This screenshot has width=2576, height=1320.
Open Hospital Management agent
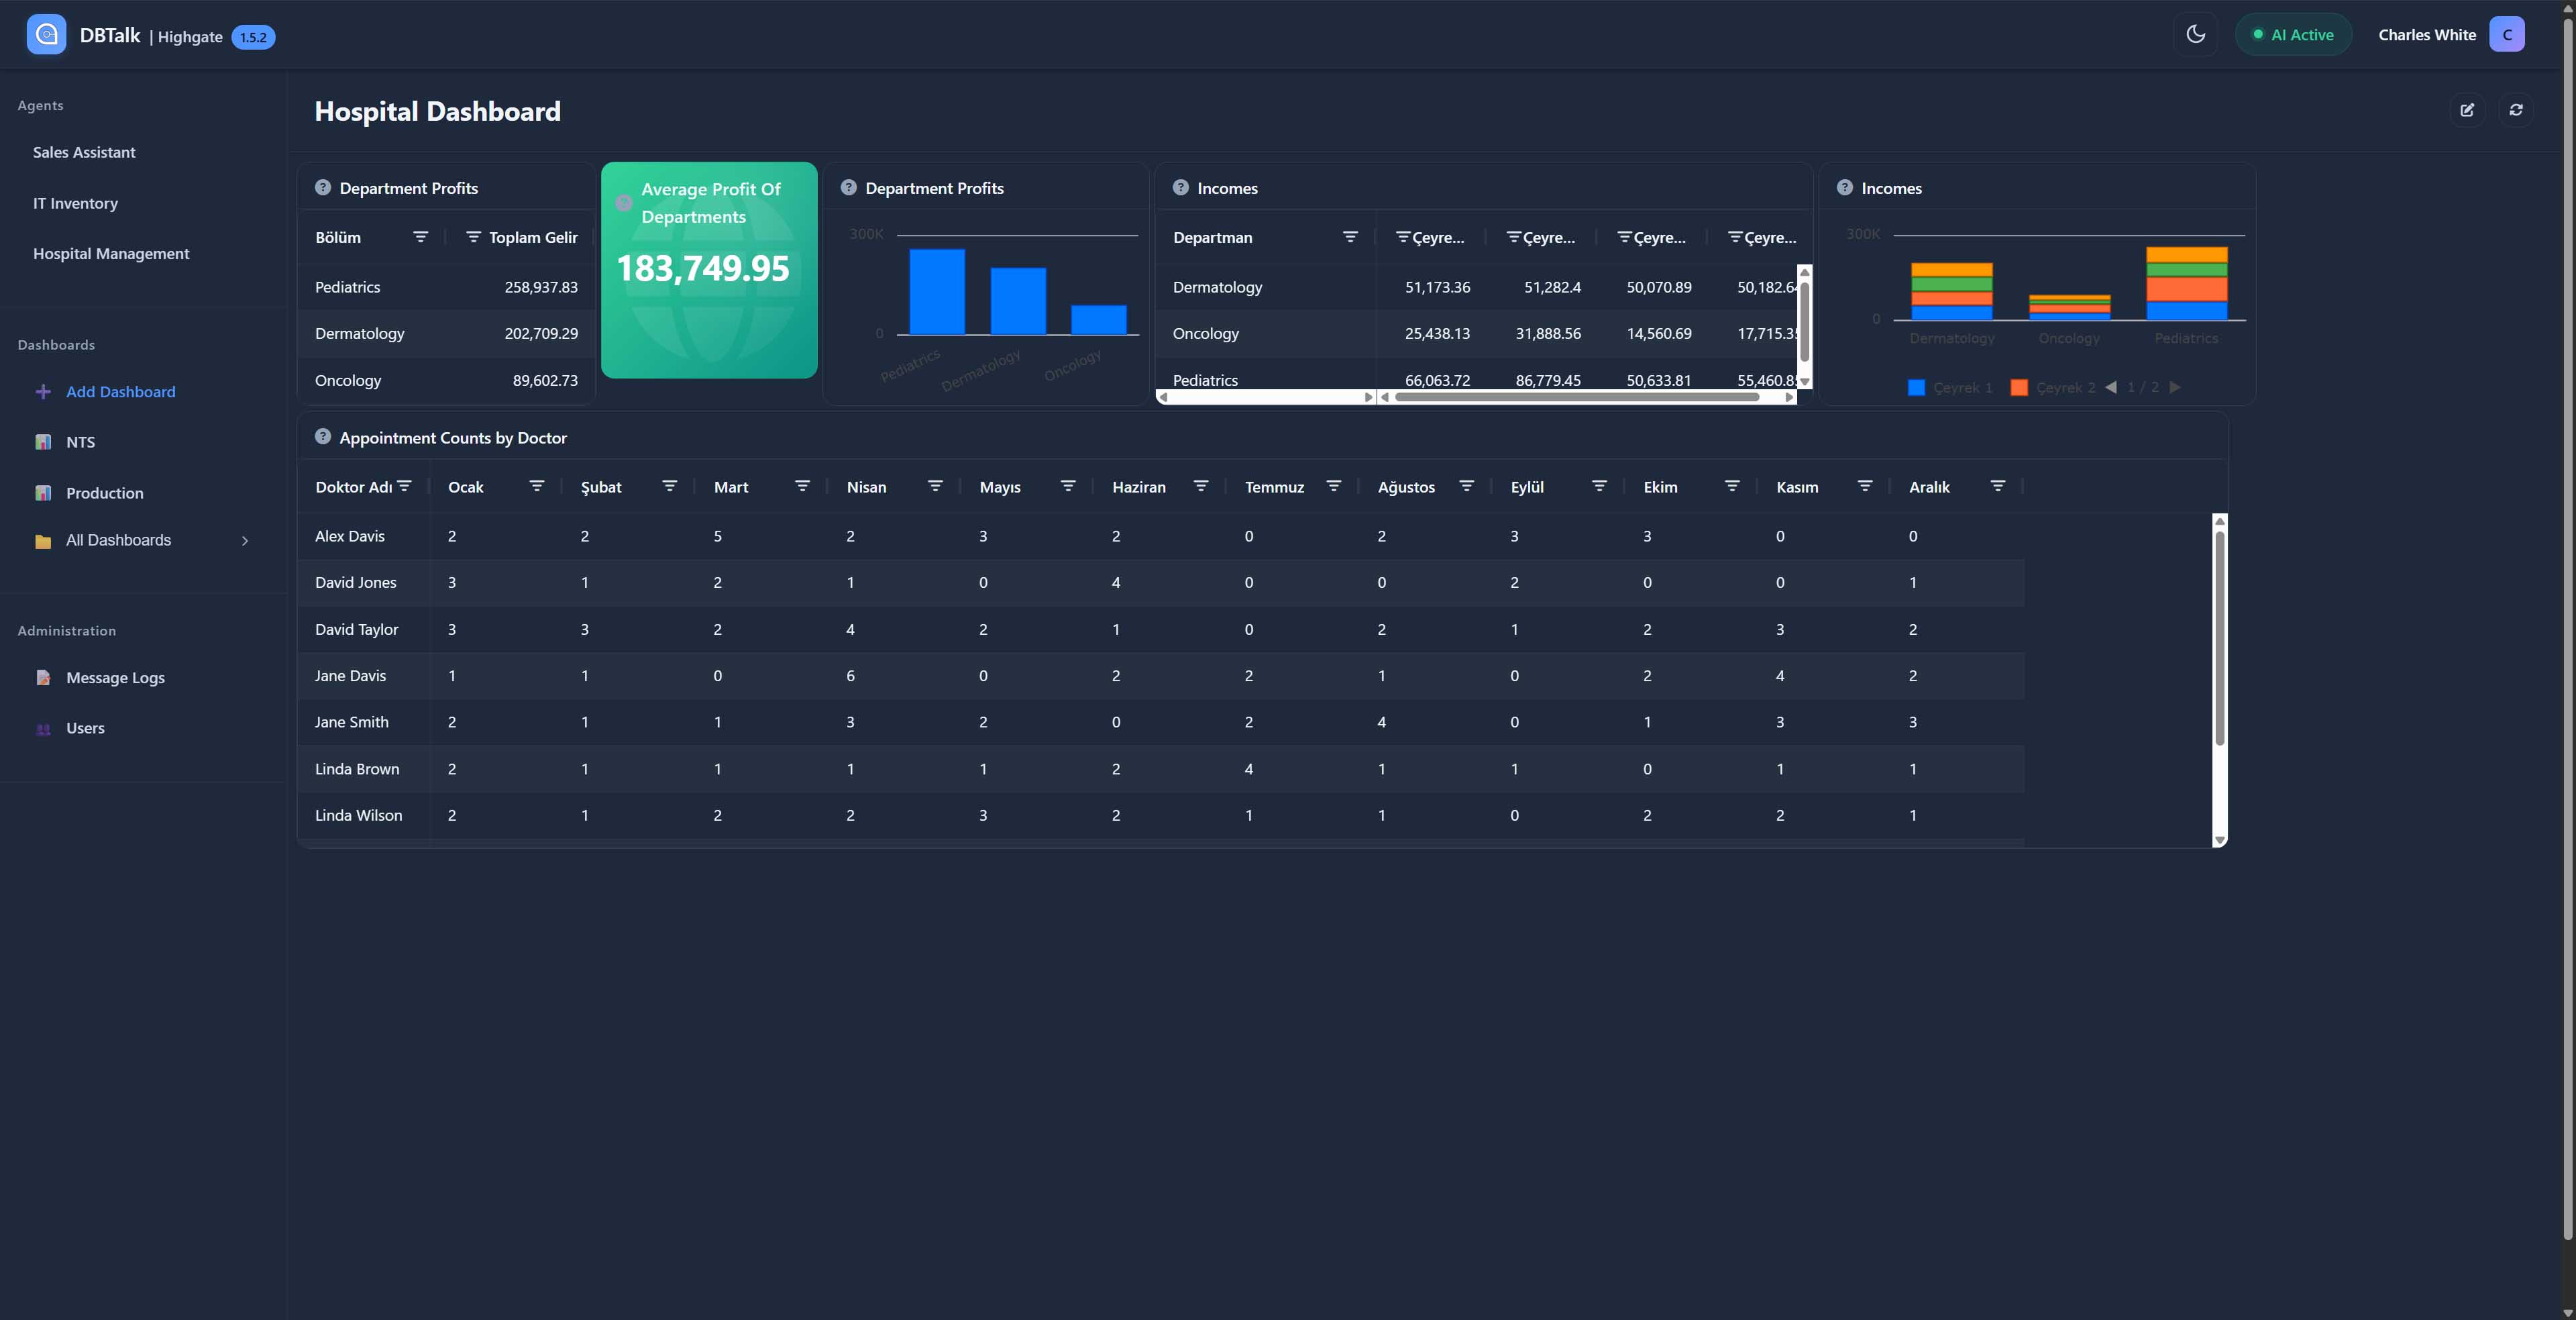pyautogui.click(x=111, y=254)
